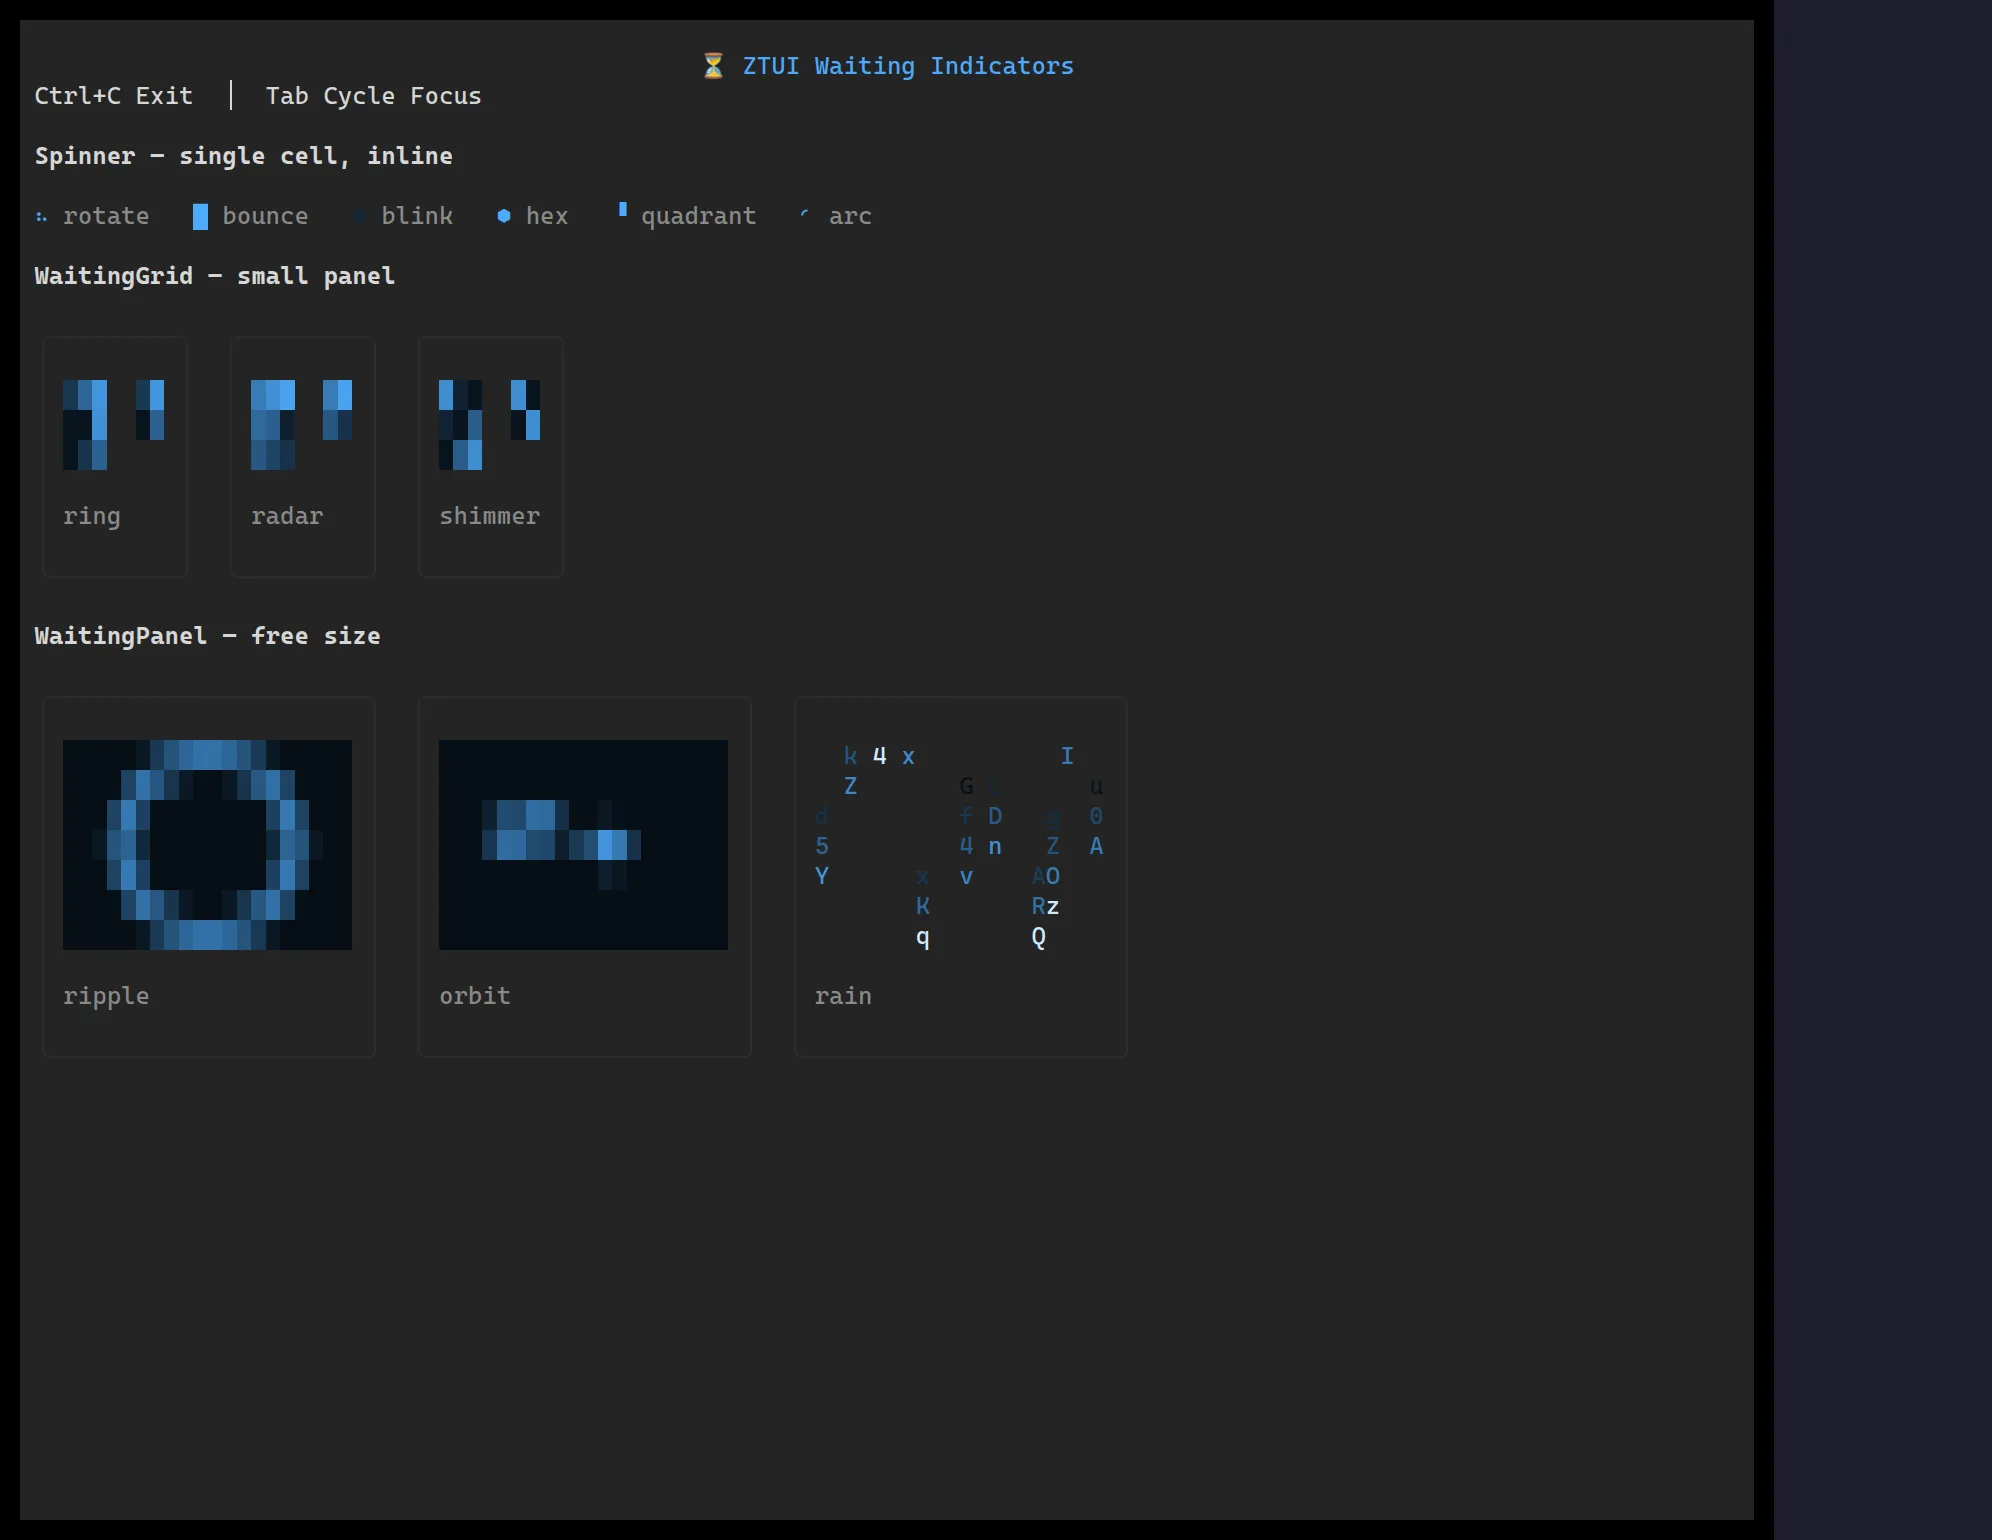The image size is (1992, 1540).
Task: Click the Ctrl+C Exit shortcut hint
Action: (114, 96)
